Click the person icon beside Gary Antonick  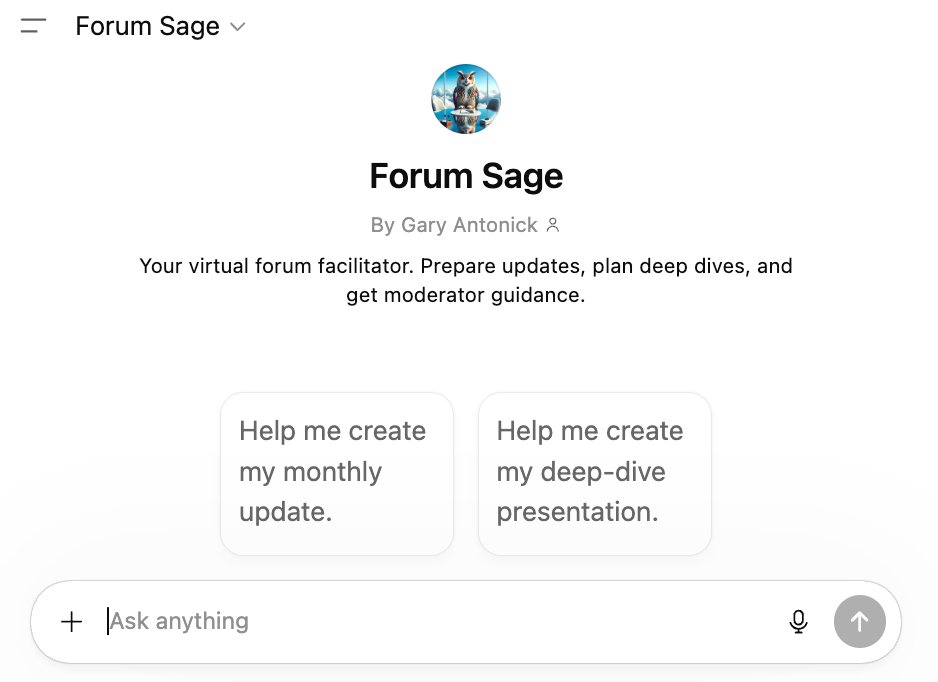[x=553, y=225]
